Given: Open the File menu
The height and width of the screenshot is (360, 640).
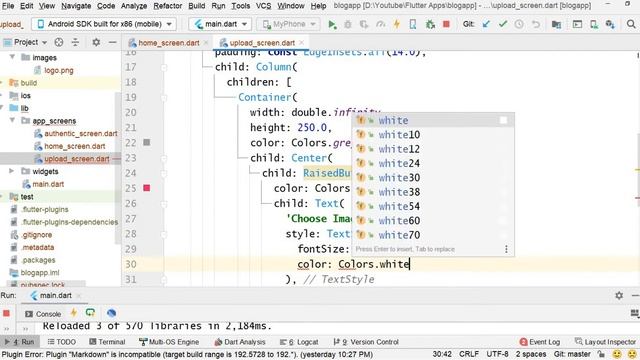Looking at the screenshot, I should point(8,6).
